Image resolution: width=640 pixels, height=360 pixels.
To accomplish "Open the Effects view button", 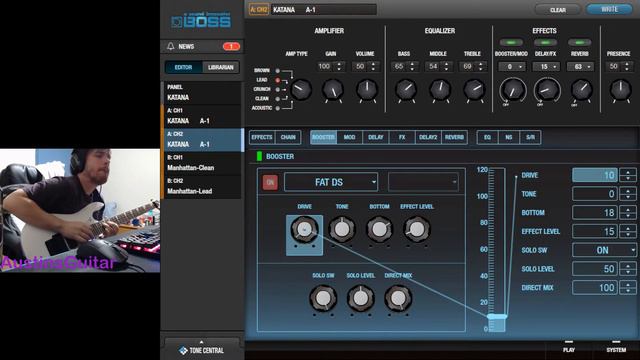I will 262,138.
